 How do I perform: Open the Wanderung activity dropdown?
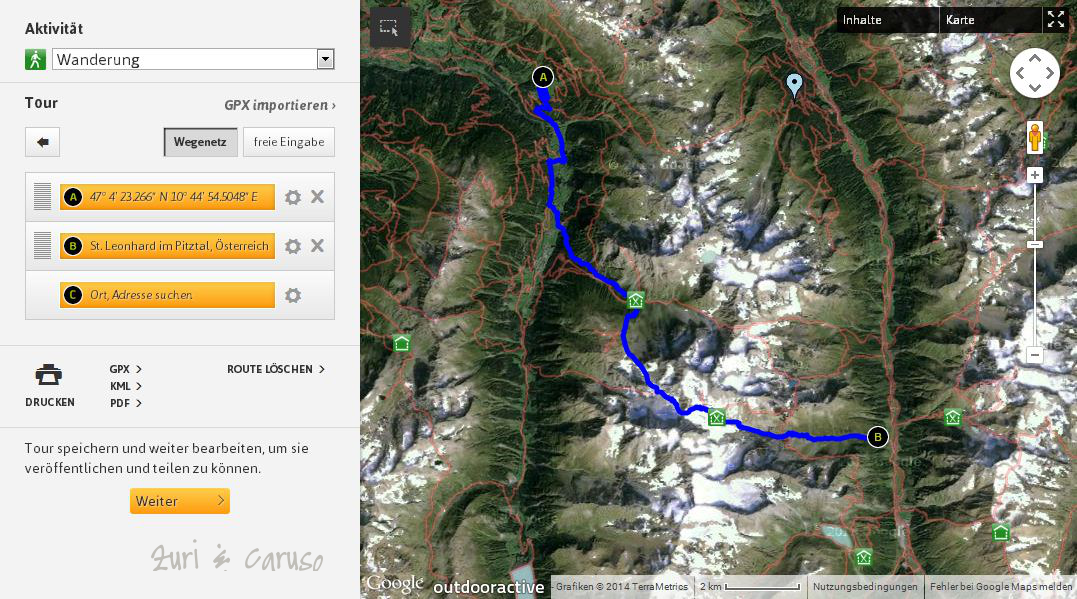point(193,59)
